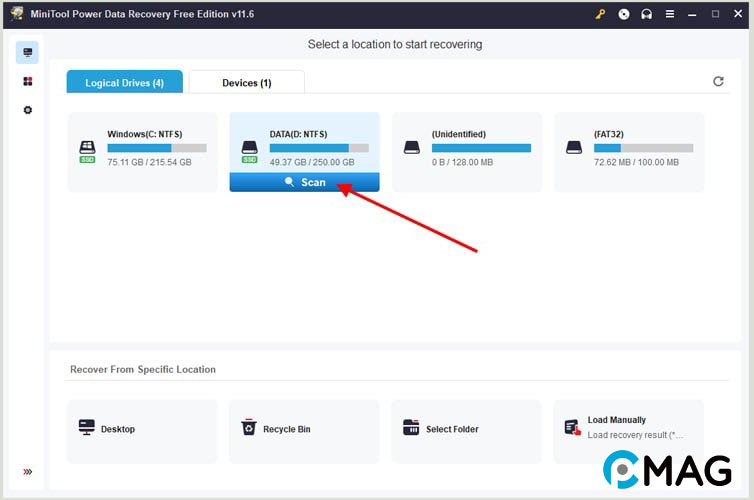Select the (FAT32) drive card
754x500 pixels.
click(x=629, y=152)
